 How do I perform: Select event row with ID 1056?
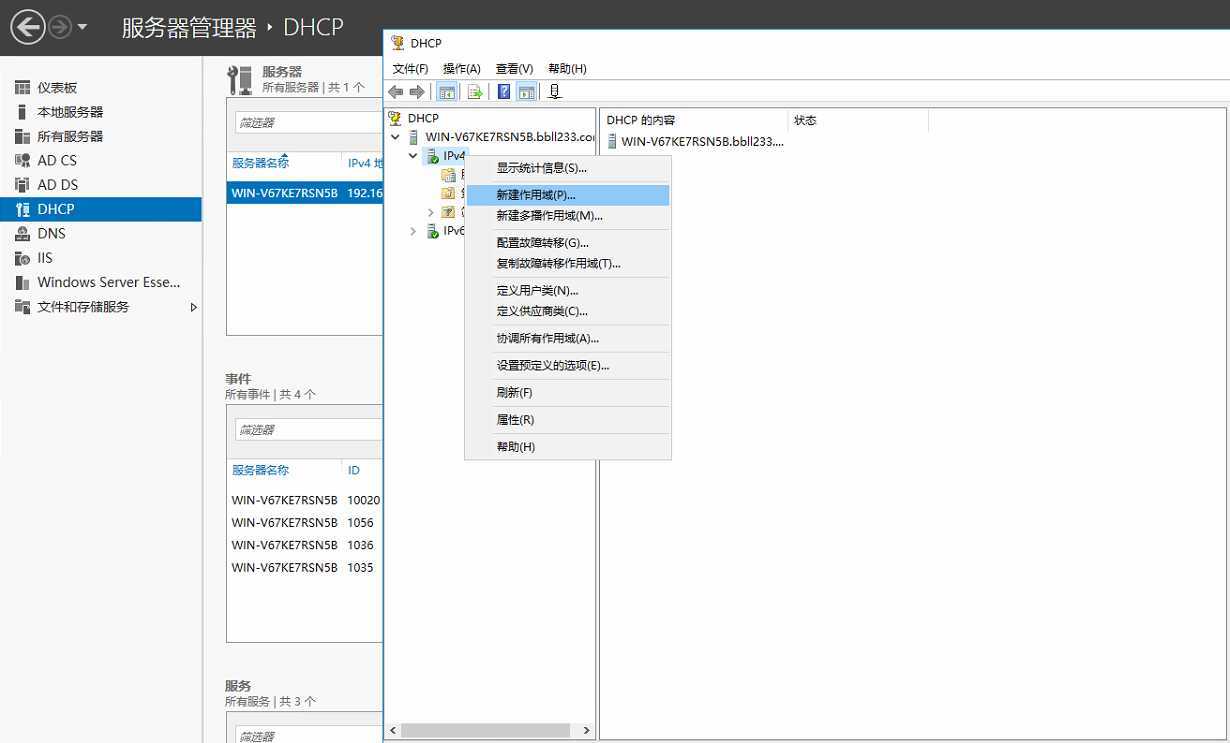[305, 523]
